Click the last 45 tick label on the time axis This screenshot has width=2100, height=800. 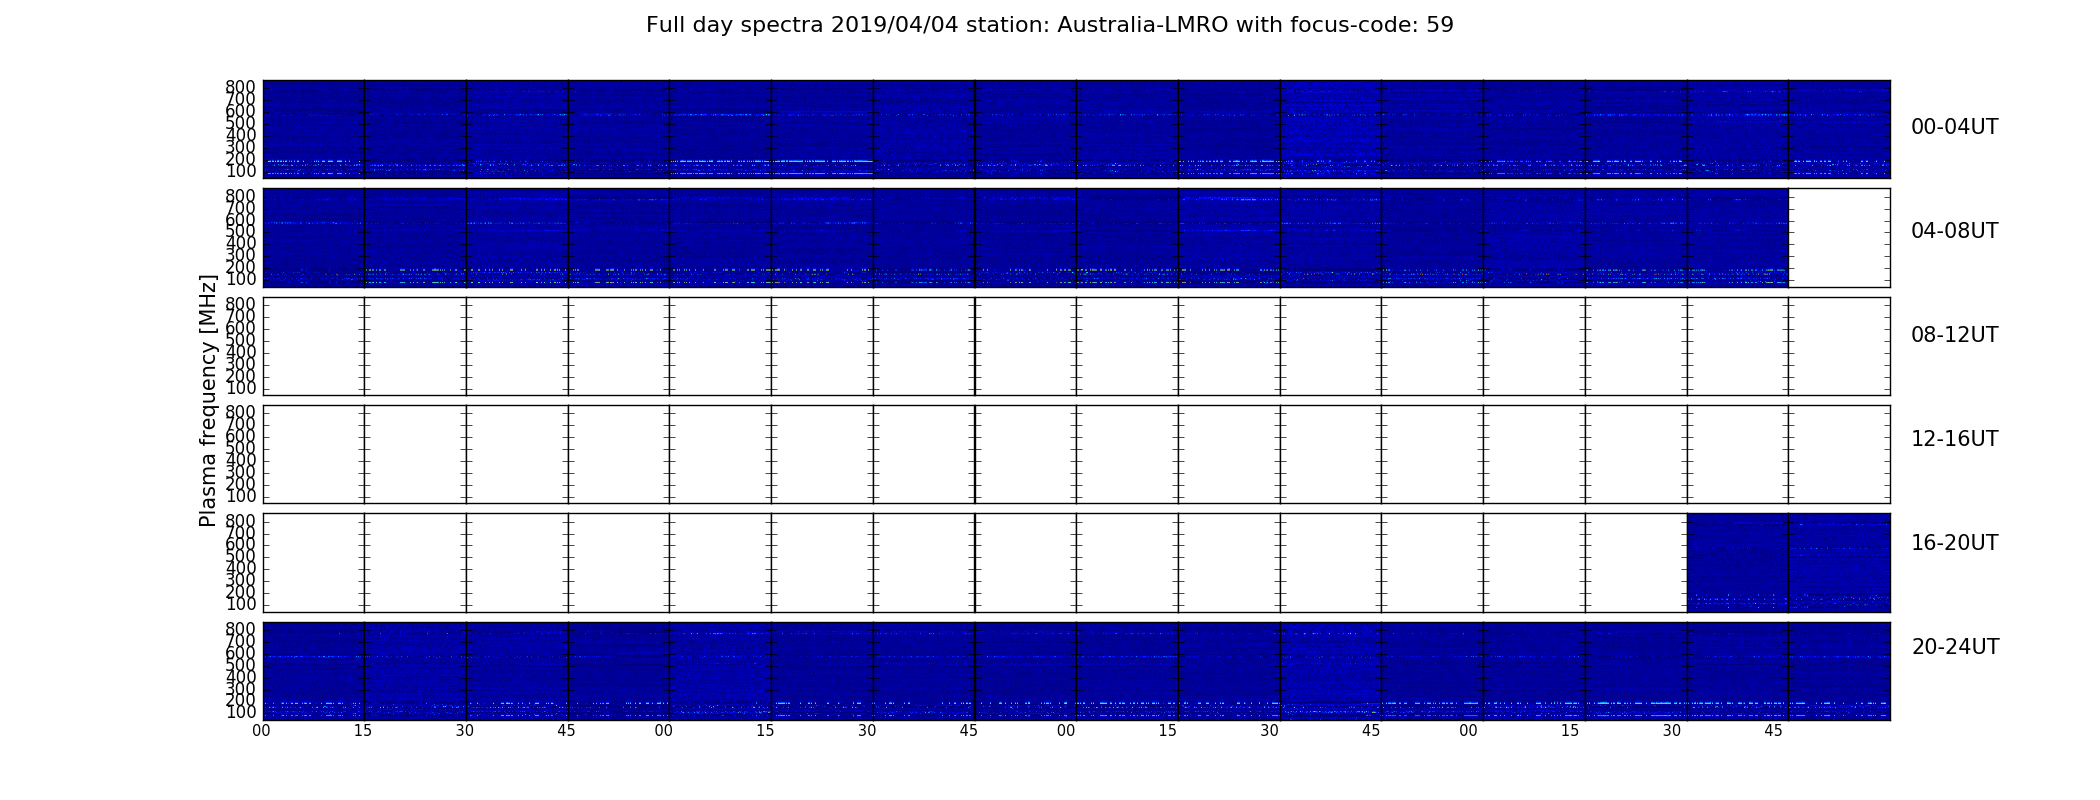tap(1773, 731)
